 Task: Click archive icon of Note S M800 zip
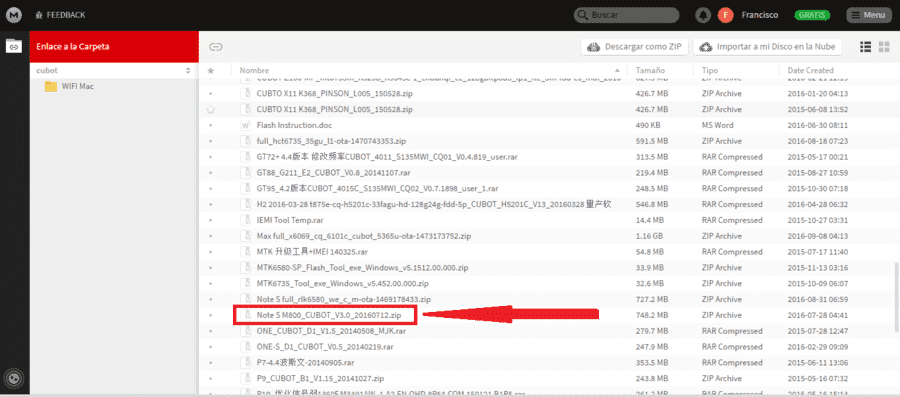[x=248, y=315]
